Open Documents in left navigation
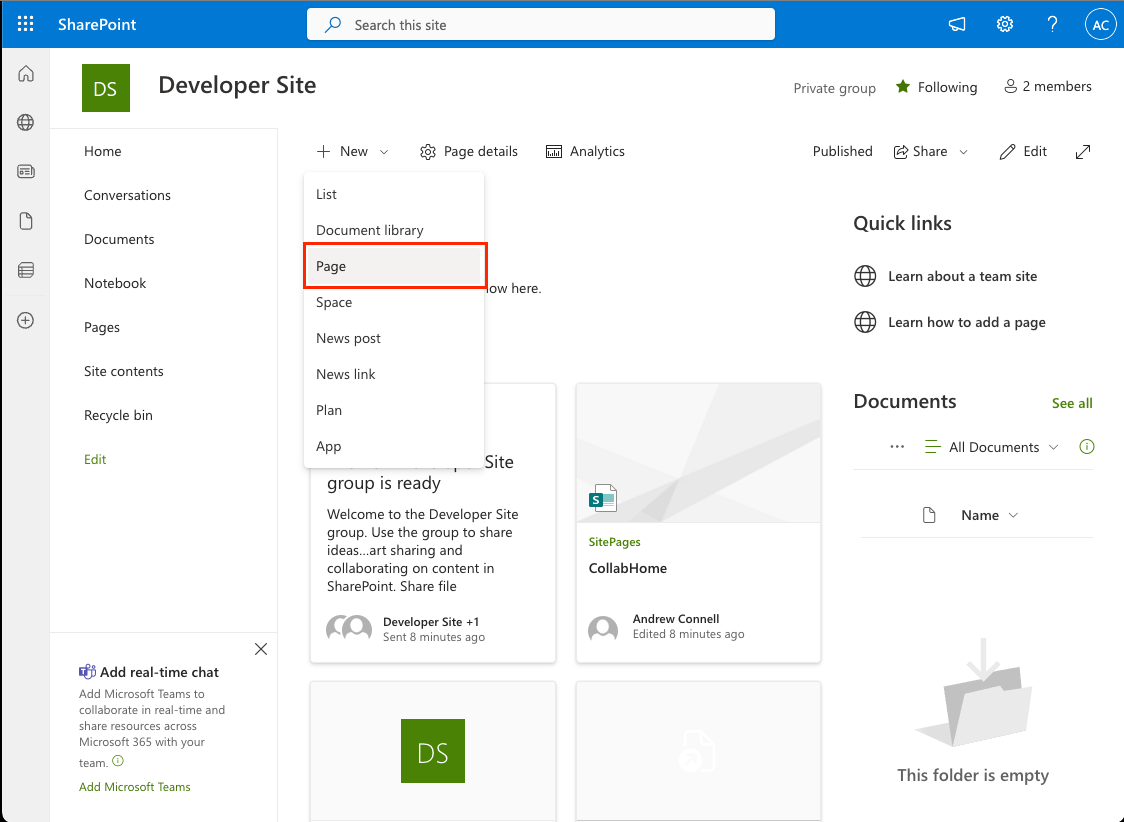The width and height of the screenshot is (1124, 822). coord(119,239)
